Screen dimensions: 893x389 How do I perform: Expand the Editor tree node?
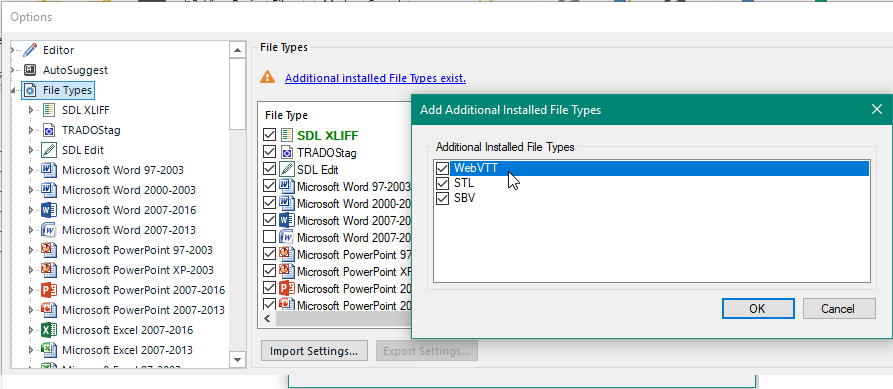coord(13,50)
